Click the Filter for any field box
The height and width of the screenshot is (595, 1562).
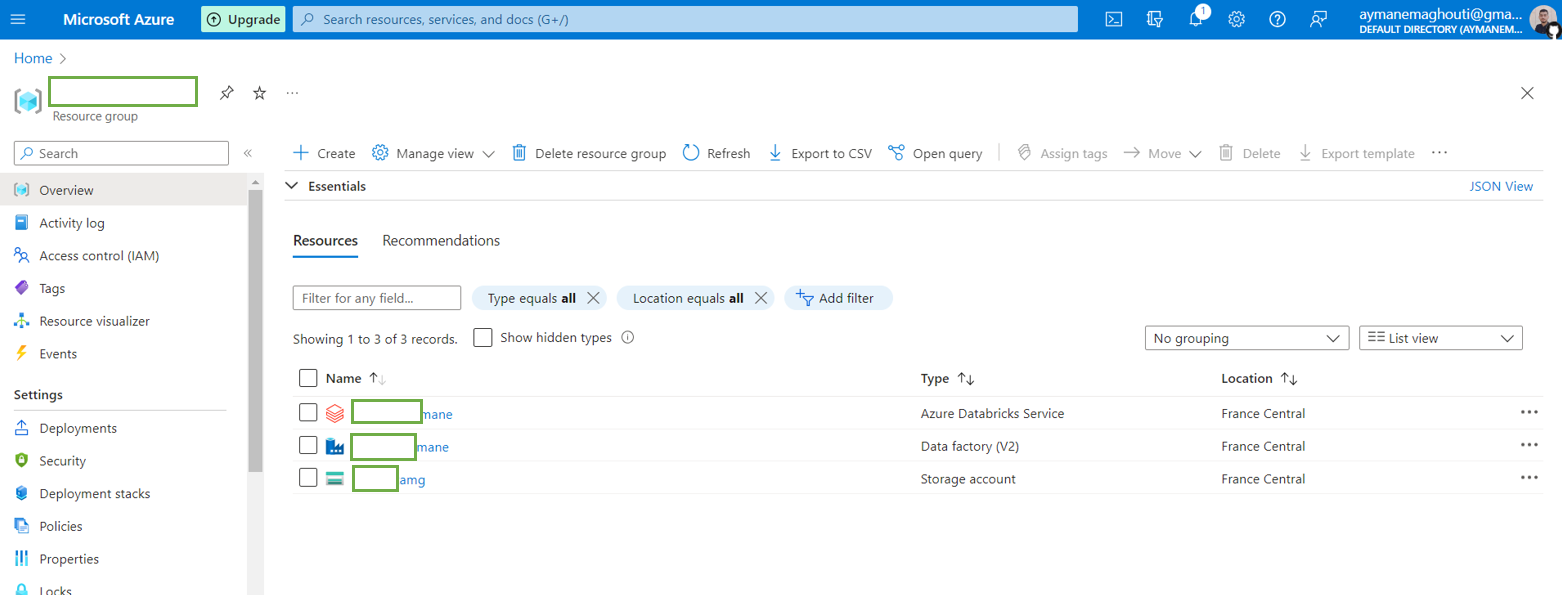[x=377, y=298]
